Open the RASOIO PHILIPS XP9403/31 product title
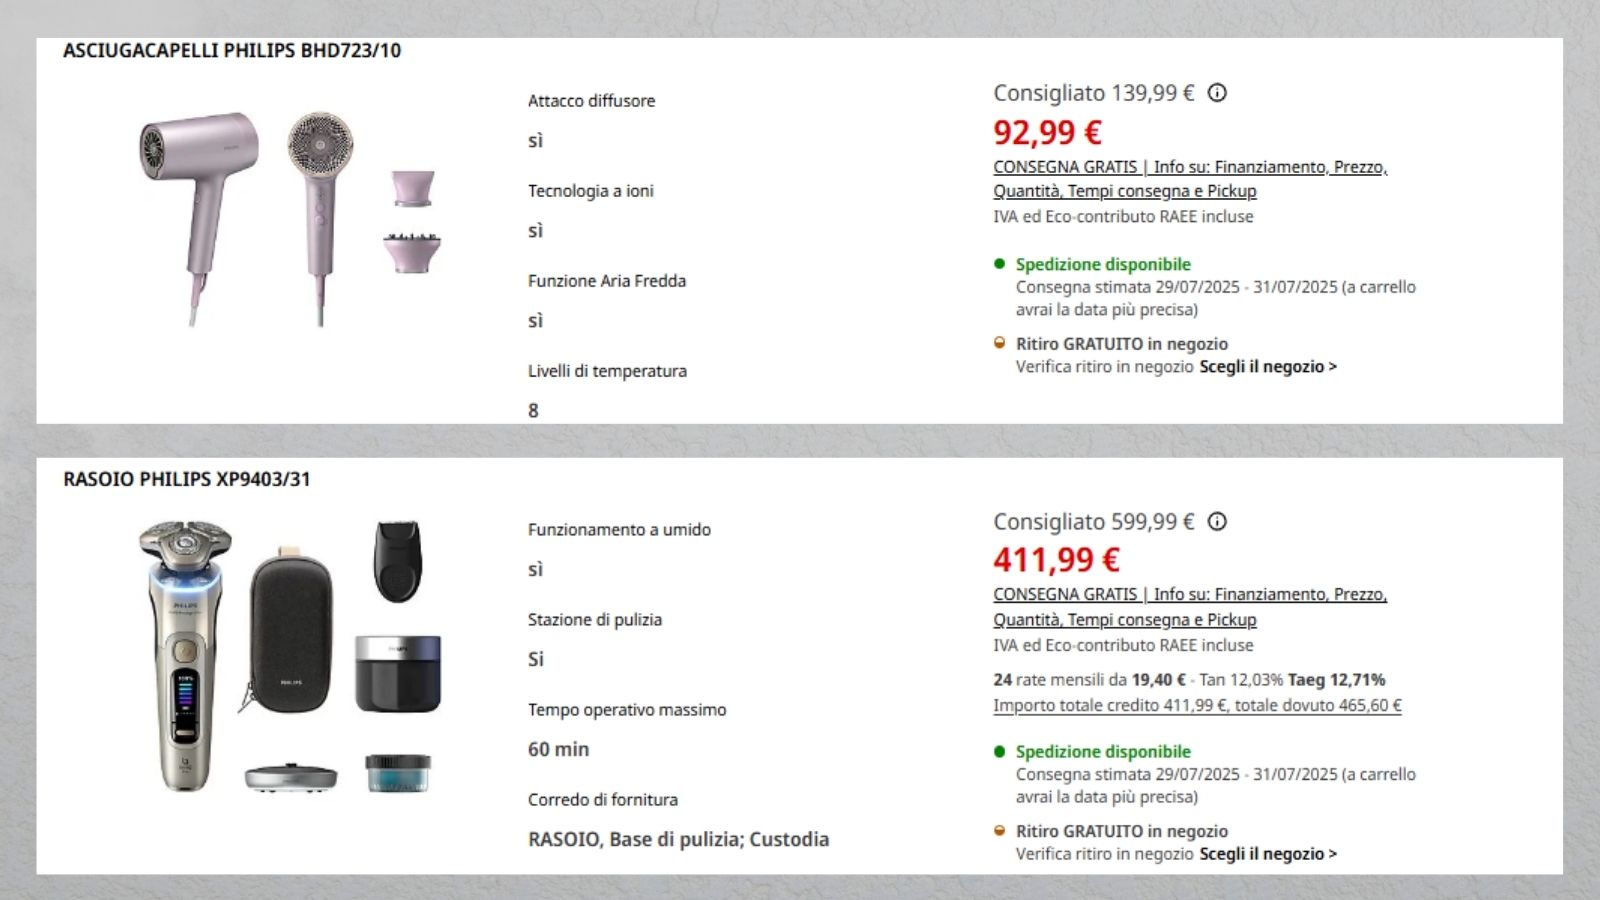 (x=187, y=479)
